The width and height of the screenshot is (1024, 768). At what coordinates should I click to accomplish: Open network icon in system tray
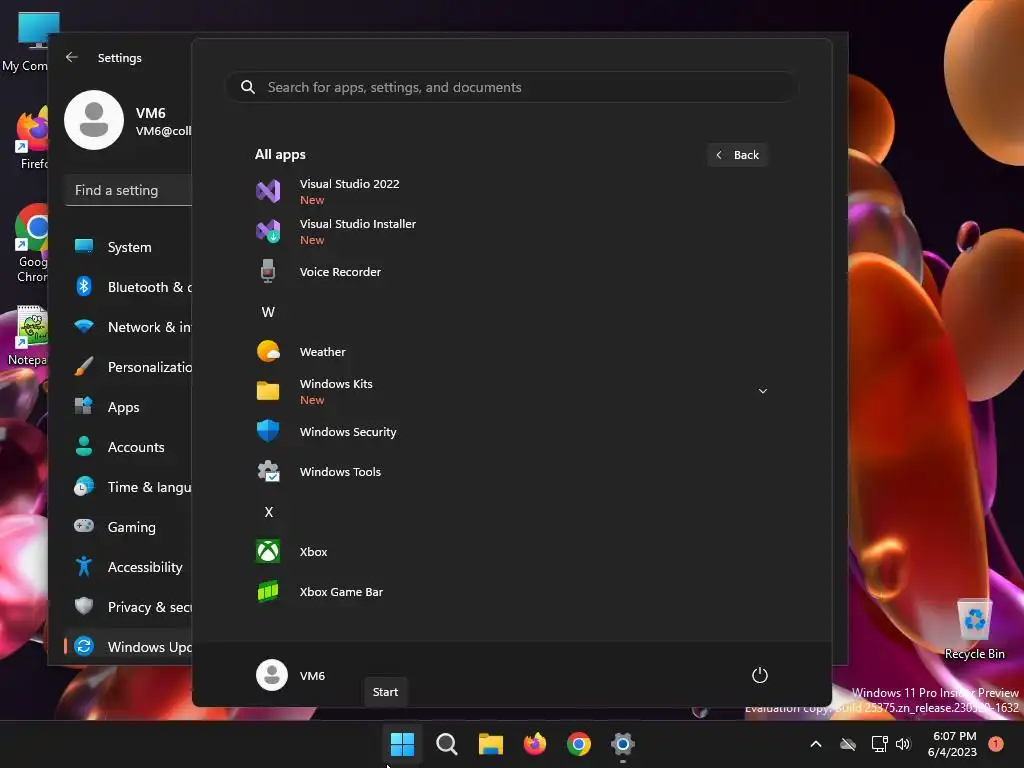click(x=880, y=744)
